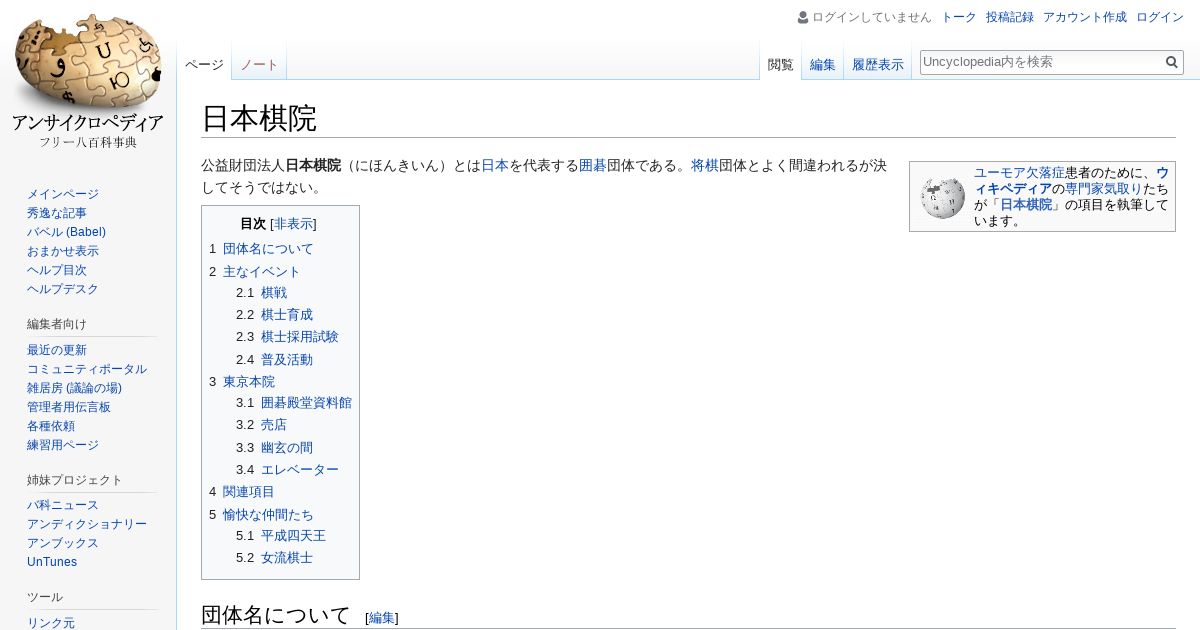Viewport: 1200px width, 630px height.
Task: Open リンク元 tools link
Action: 51,623
